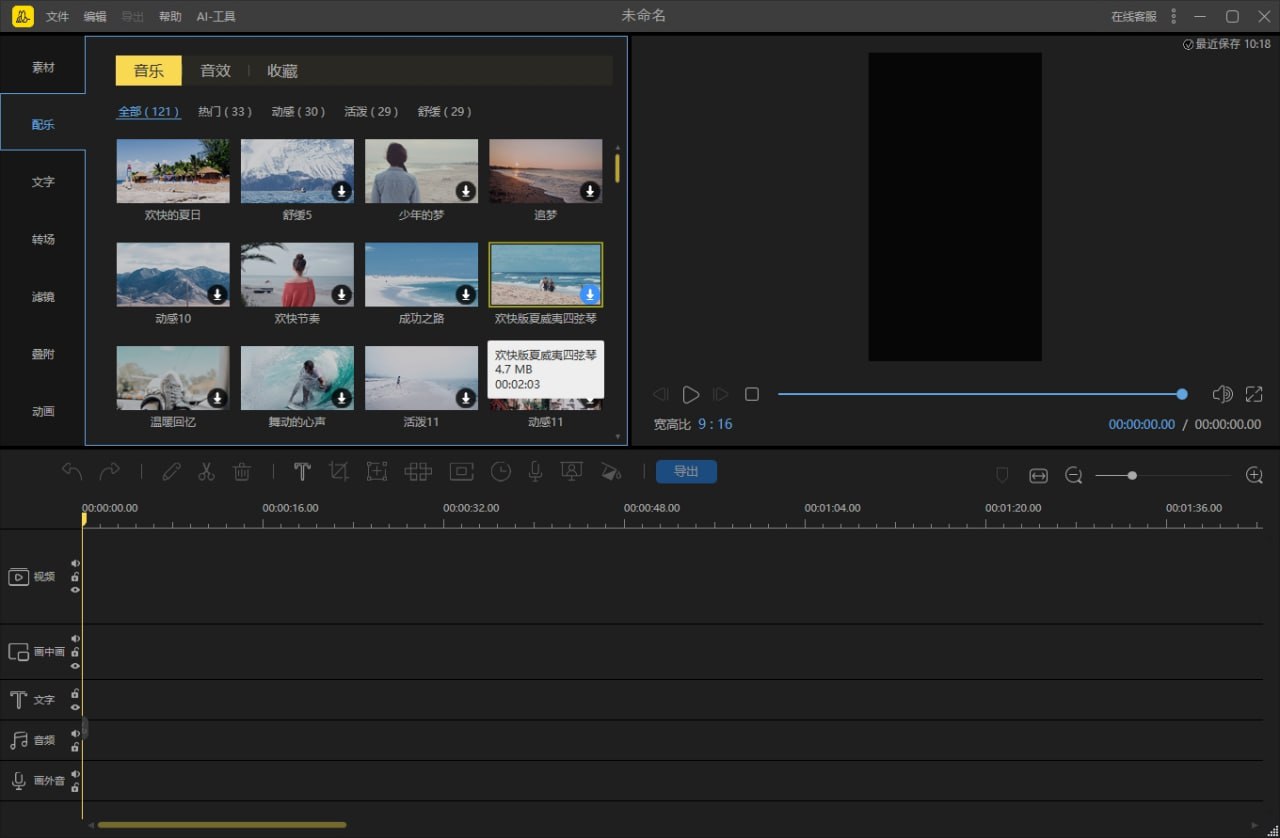Screen dimensions: 1280x838
Task: Click the undo arrow icon
Action: tap(72, 472)
